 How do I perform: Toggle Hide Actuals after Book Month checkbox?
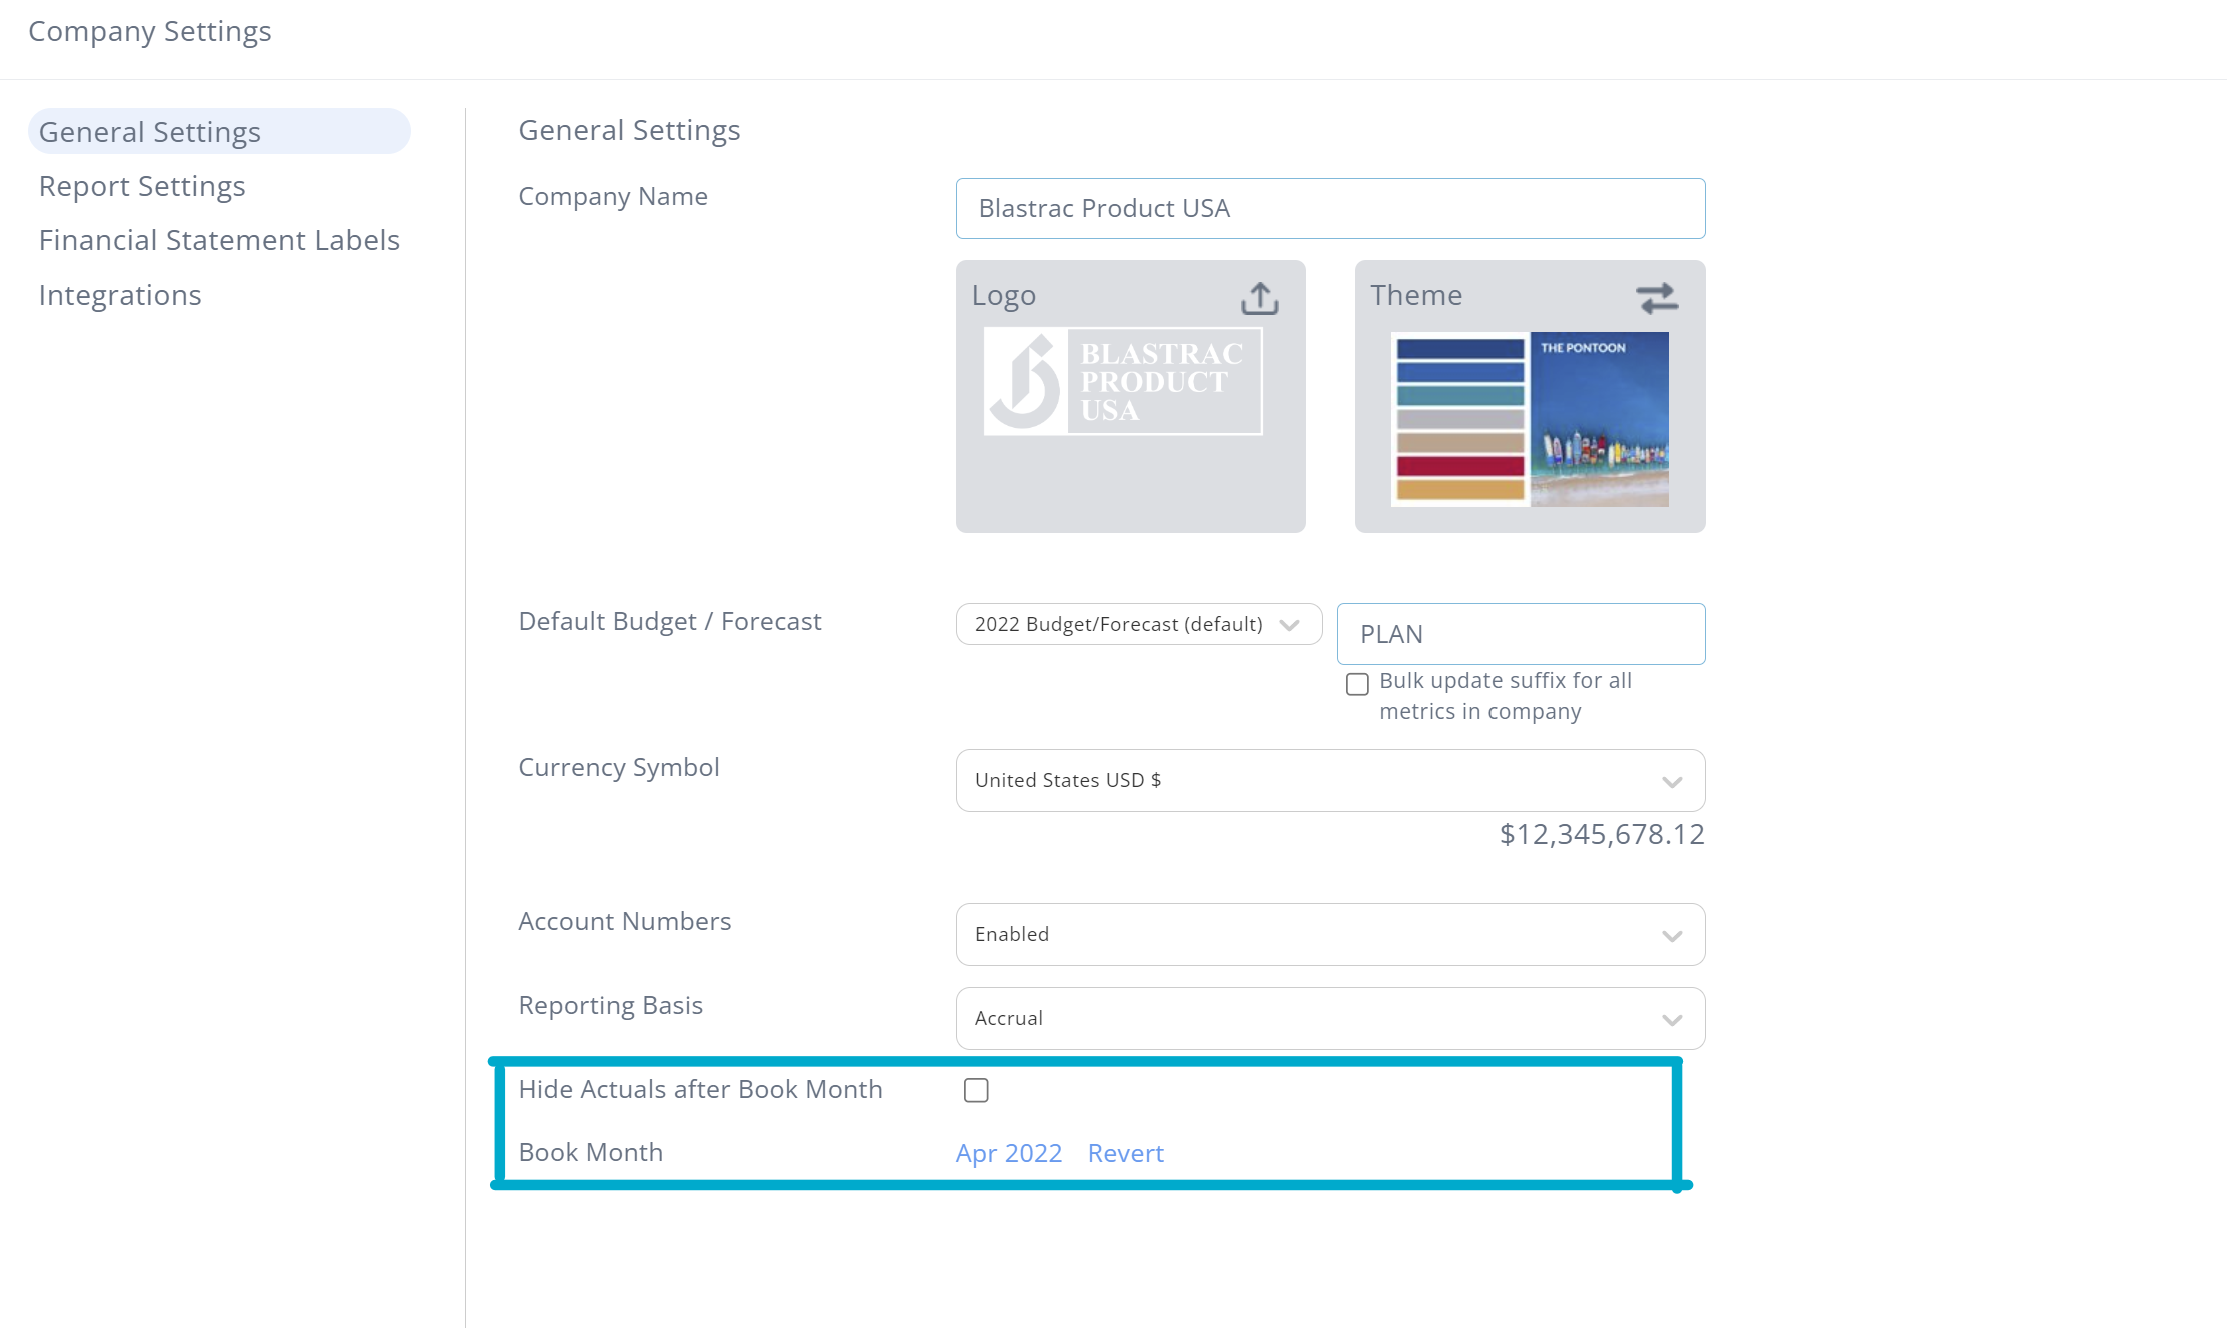pyautogui.click(x=977, y=1091)
